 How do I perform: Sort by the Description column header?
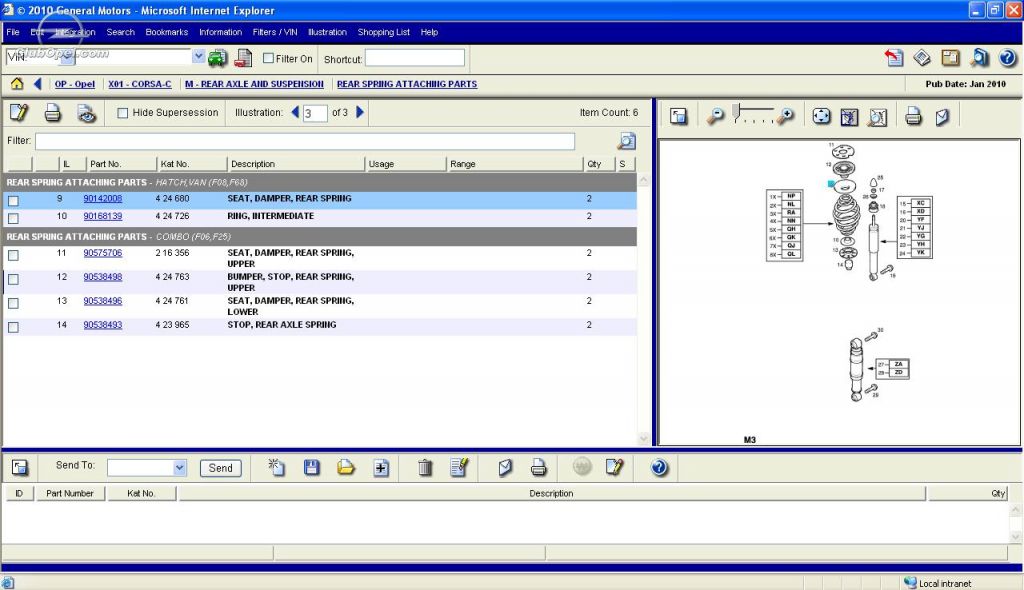click(295, 164)
